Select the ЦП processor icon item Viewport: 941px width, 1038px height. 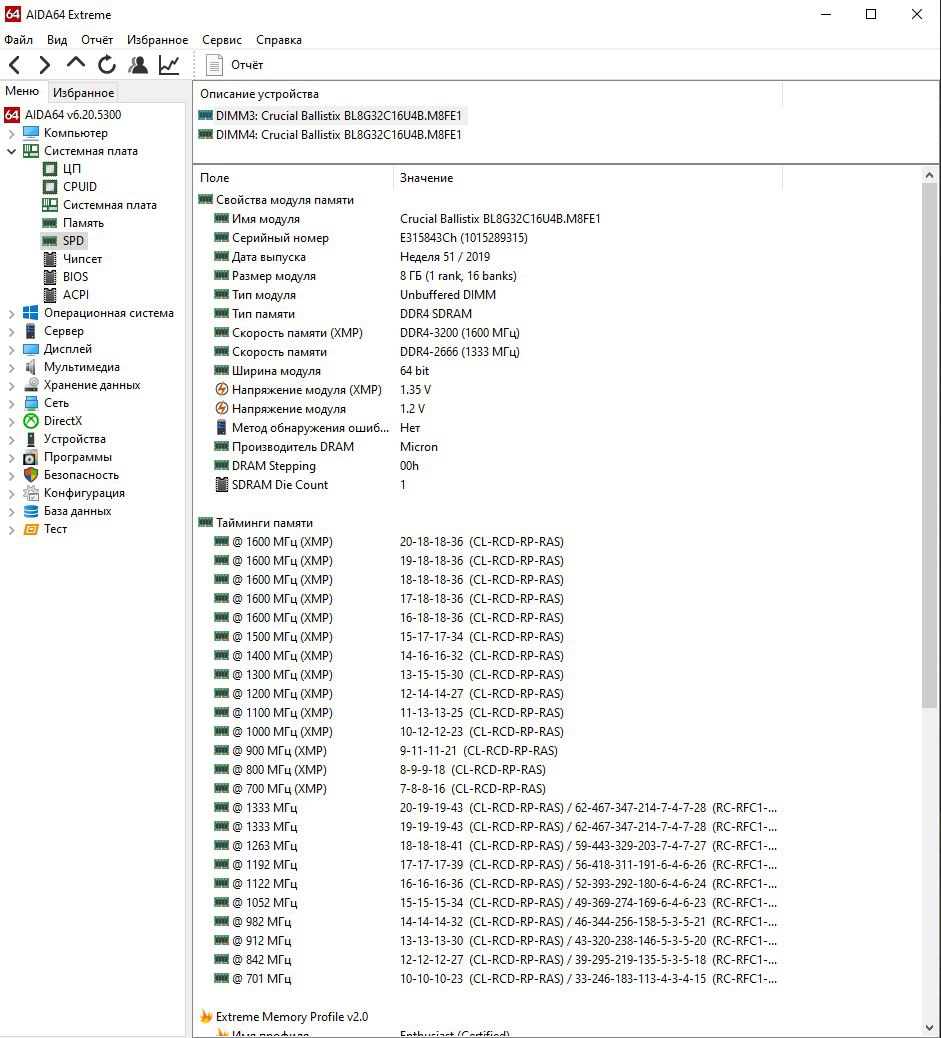tap(50, 169)
